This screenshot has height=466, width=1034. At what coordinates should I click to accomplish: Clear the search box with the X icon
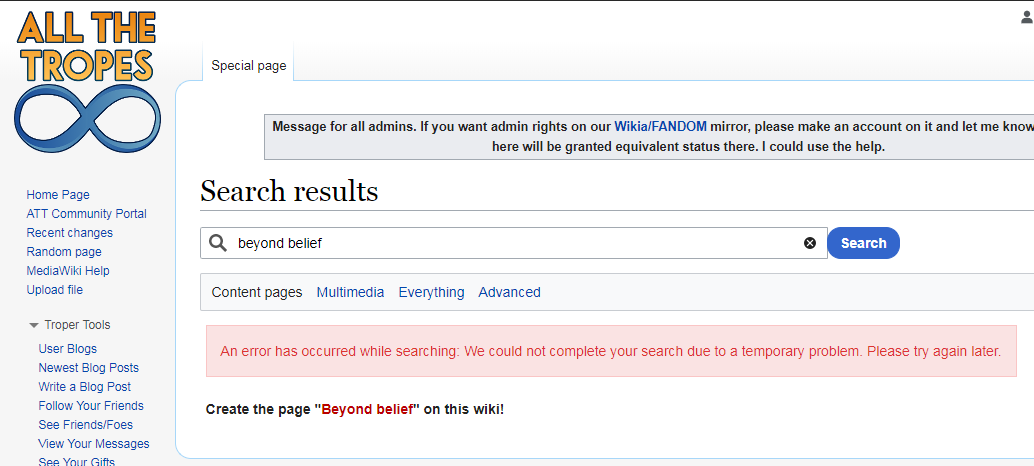[x=810, y=243]
